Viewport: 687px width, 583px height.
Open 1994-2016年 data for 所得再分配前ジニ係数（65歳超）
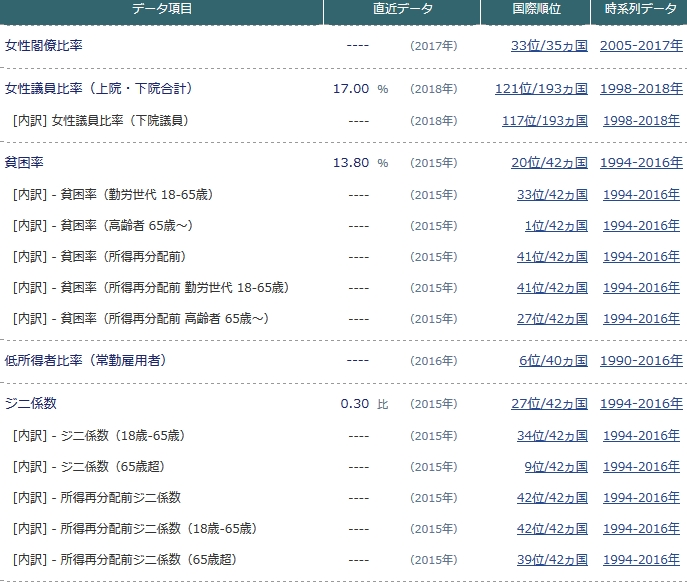pos(641,560)
